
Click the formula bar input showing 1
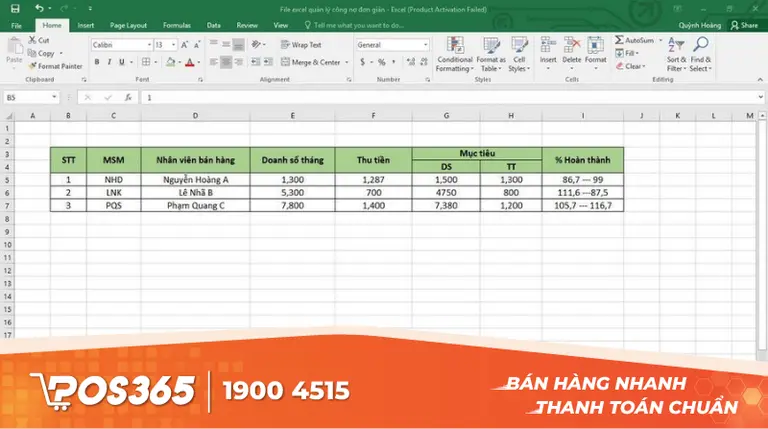pos(451,97)
